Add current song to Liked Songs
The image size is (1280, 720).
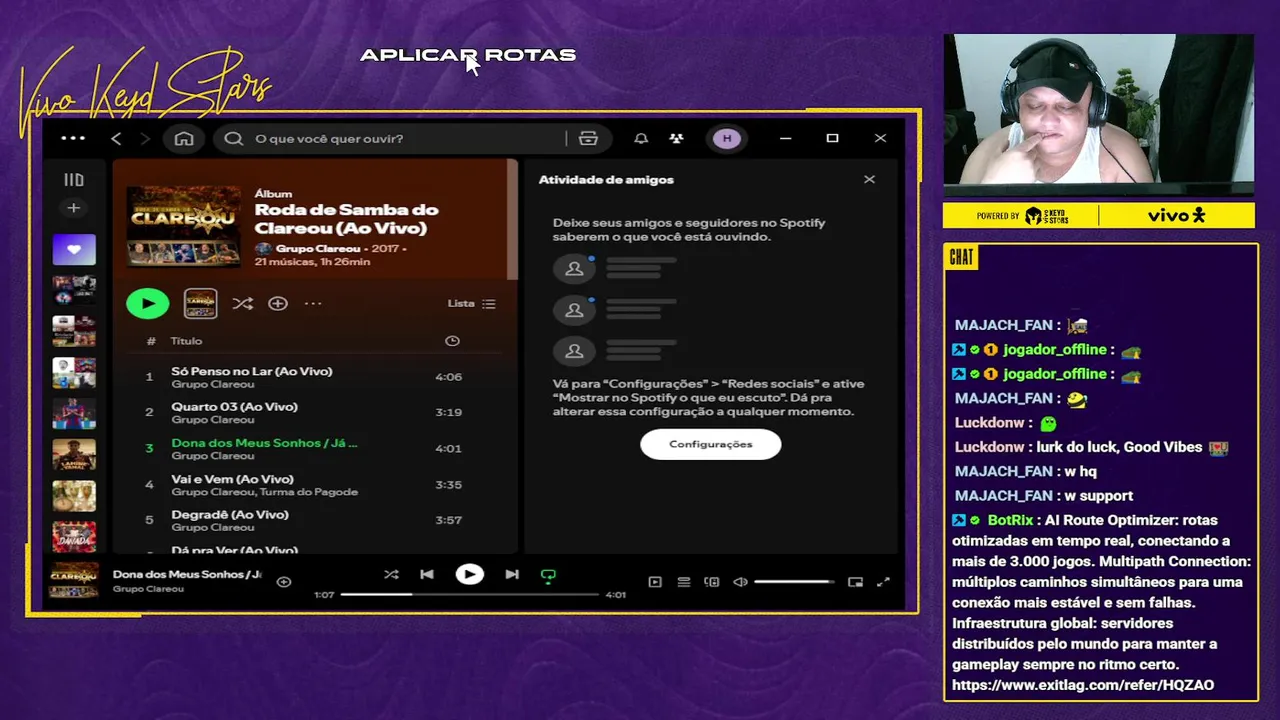click(284, 581)
